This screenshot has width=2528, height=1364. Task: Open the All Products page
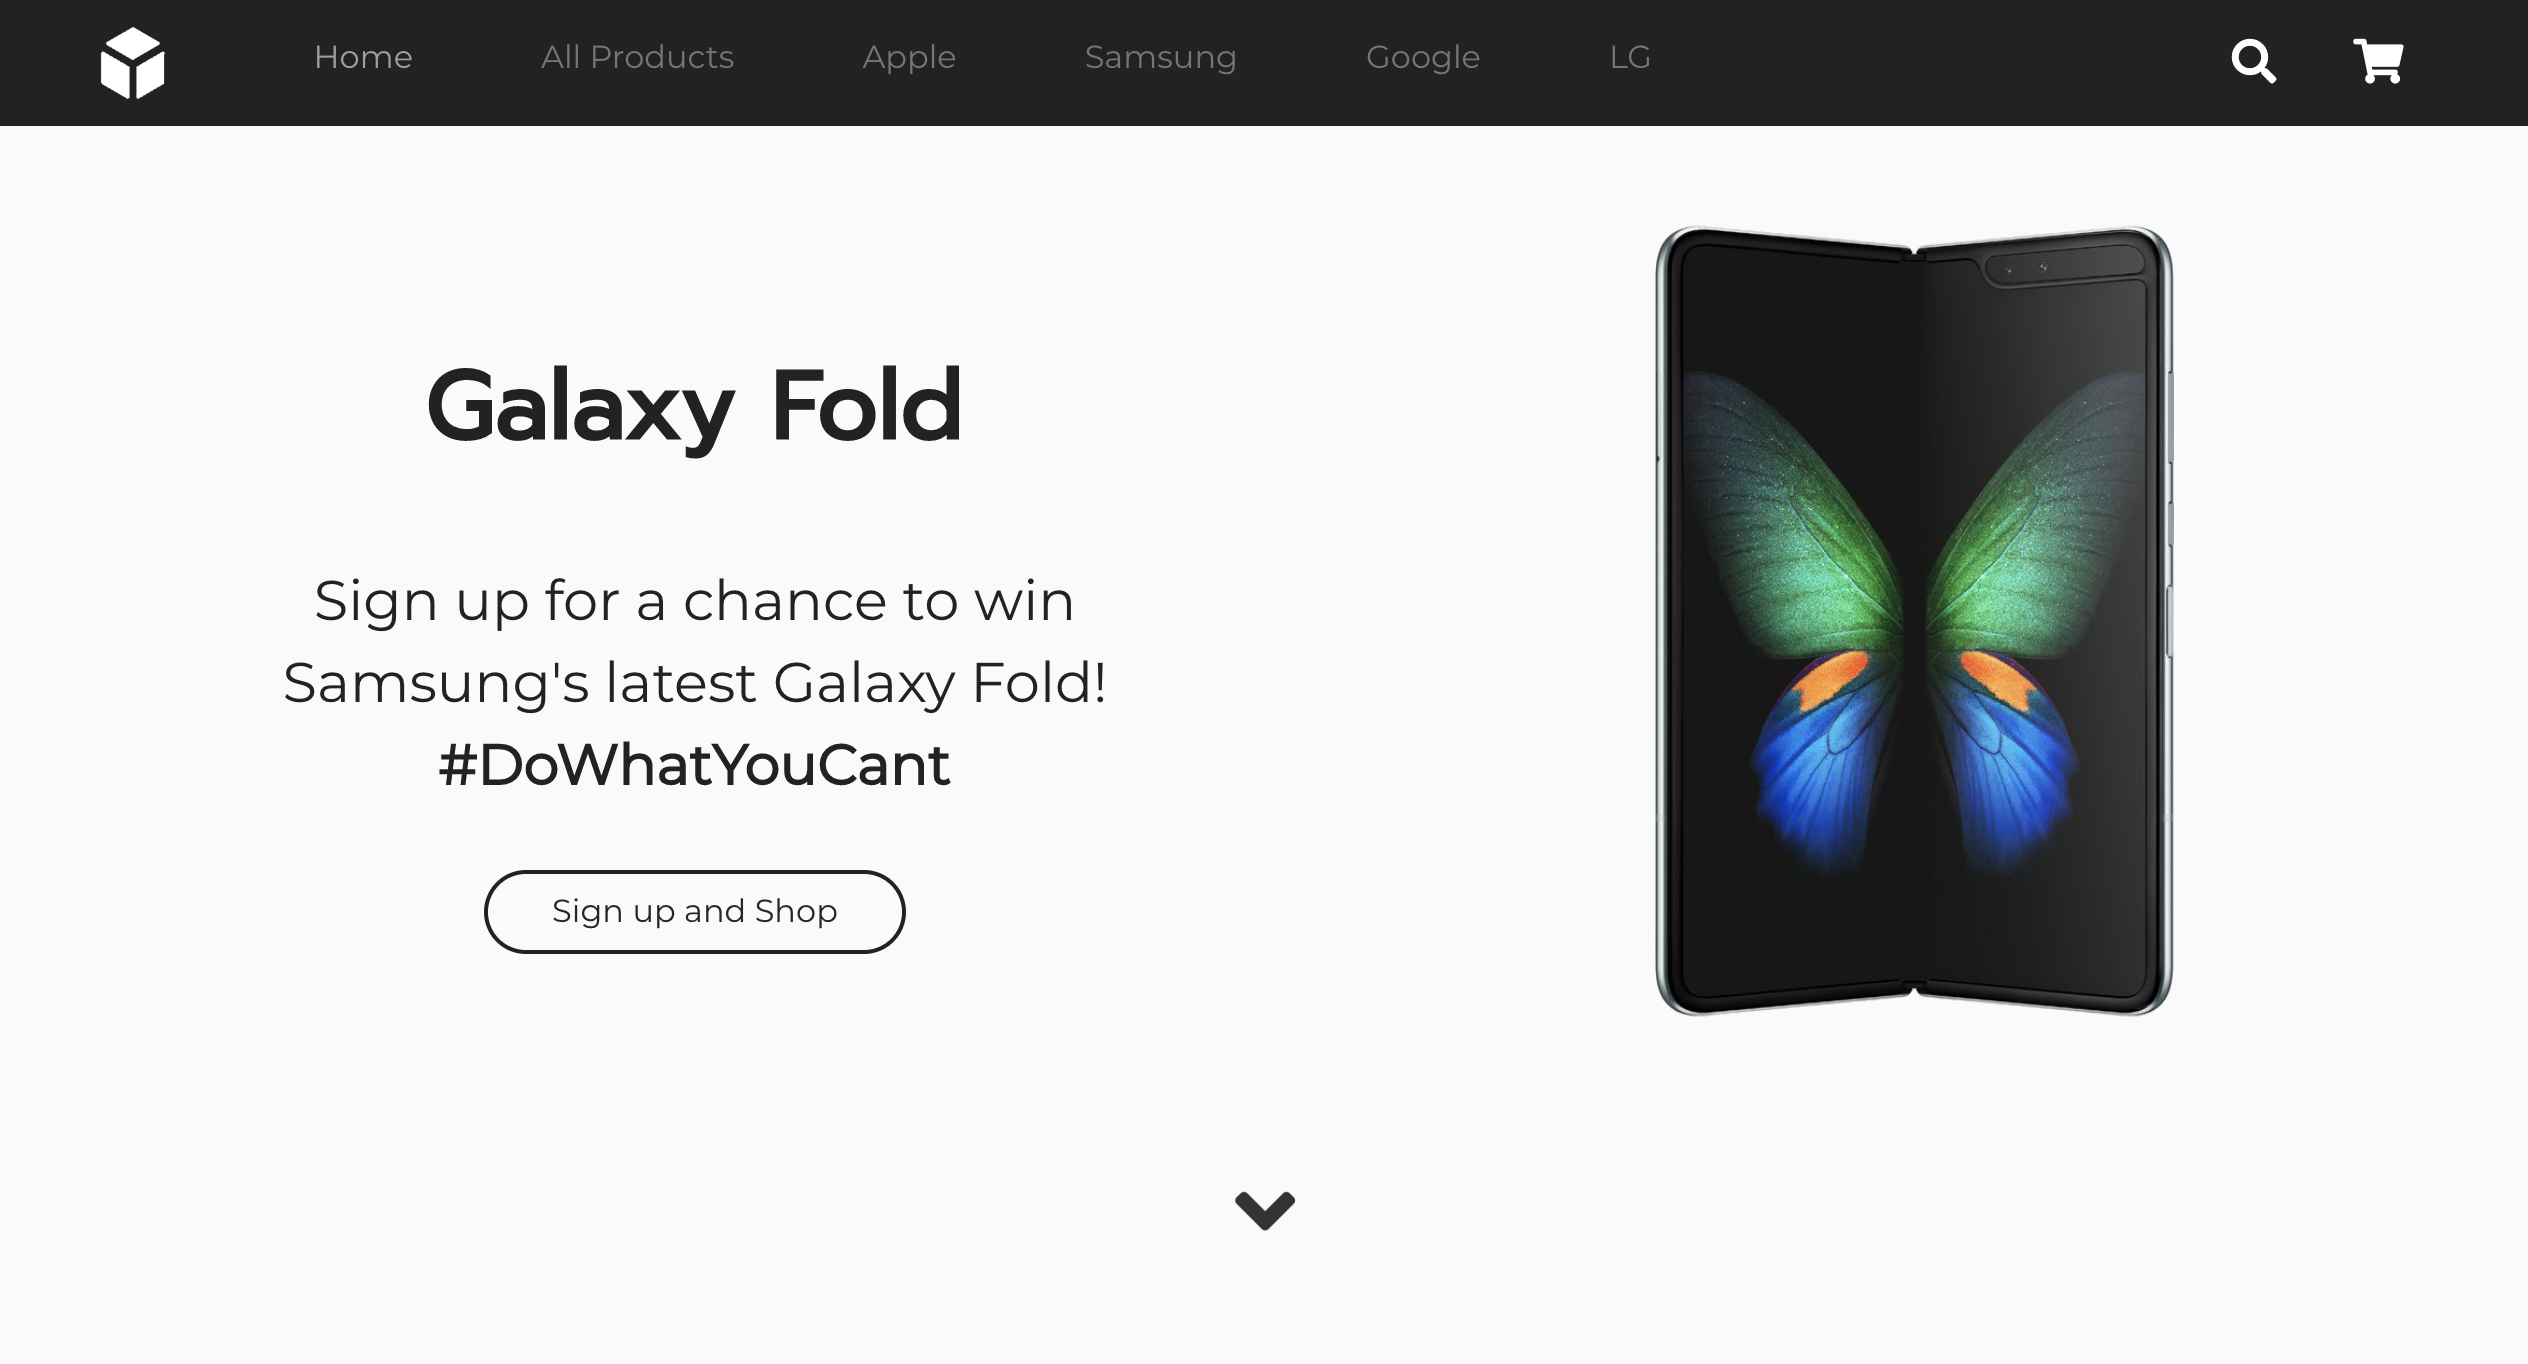point(637,57)
